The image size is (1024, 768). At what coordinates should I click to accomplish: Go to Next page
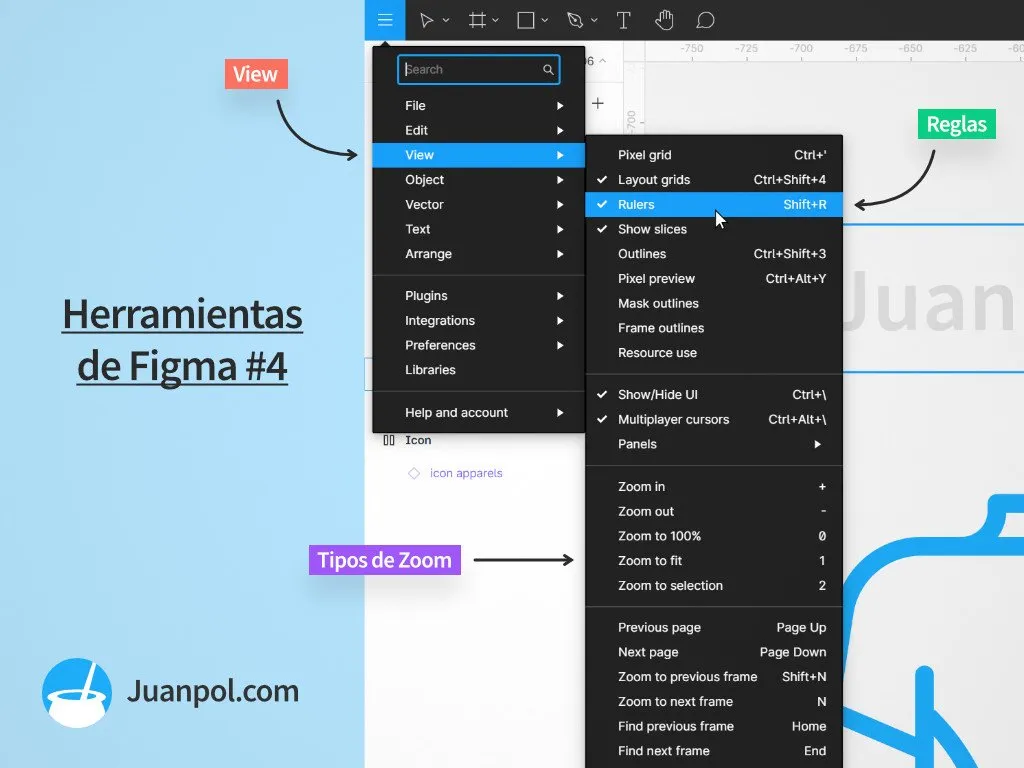(x=714, y=652)
